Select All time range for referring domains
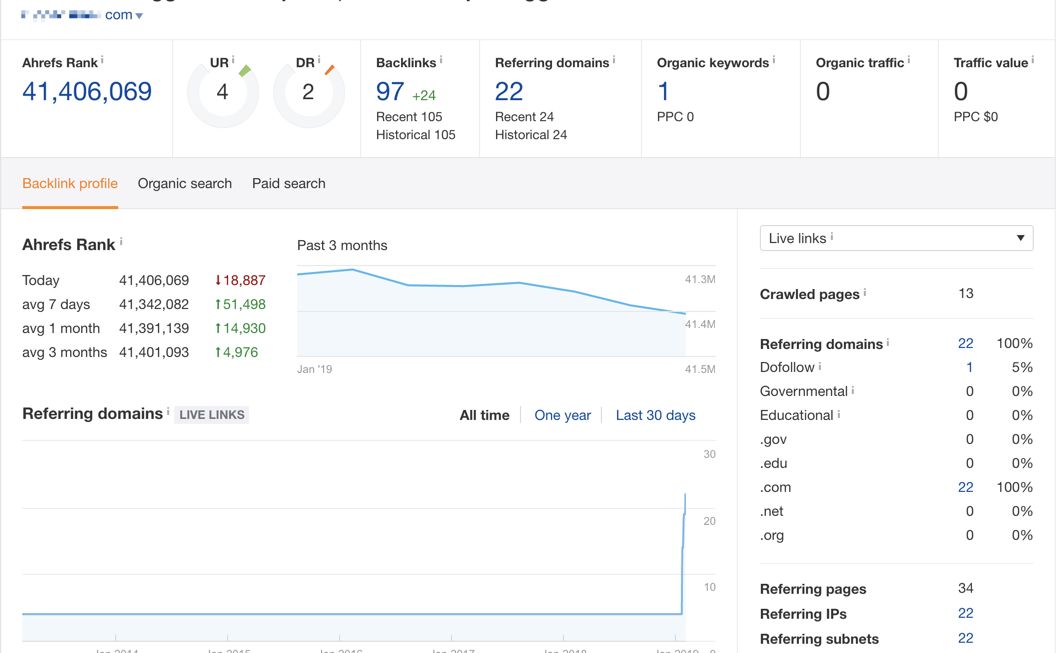Screen dimensions: 1060x653 [484, 415]
